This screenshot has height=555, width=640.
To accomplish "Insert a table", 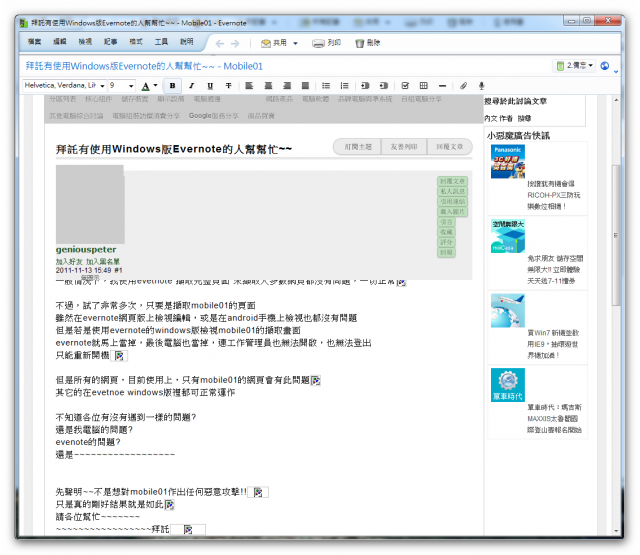I will pyautogui.click(x=424, y=86).
